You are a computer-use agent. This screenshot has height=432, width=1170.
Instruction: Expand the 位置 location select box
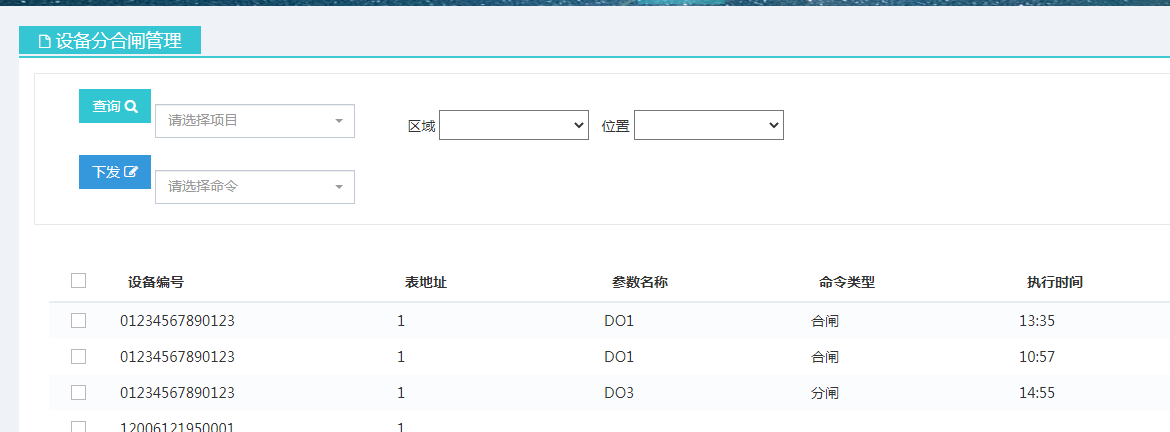708,125
